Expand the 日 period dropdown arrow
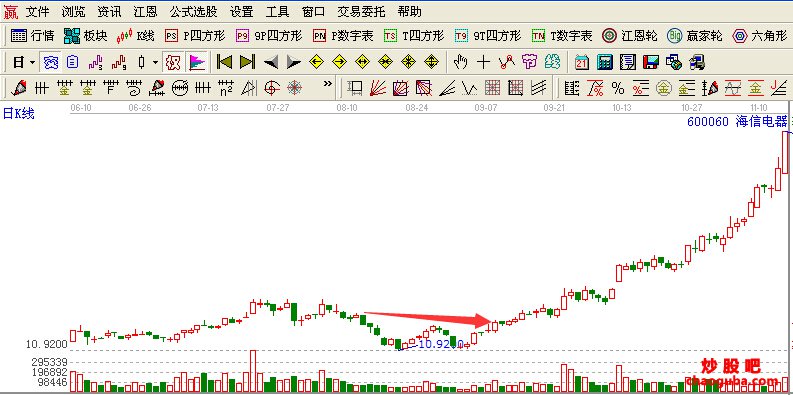Image resolution: width=793 pixels, height=395 pixels. click(33, 63)
